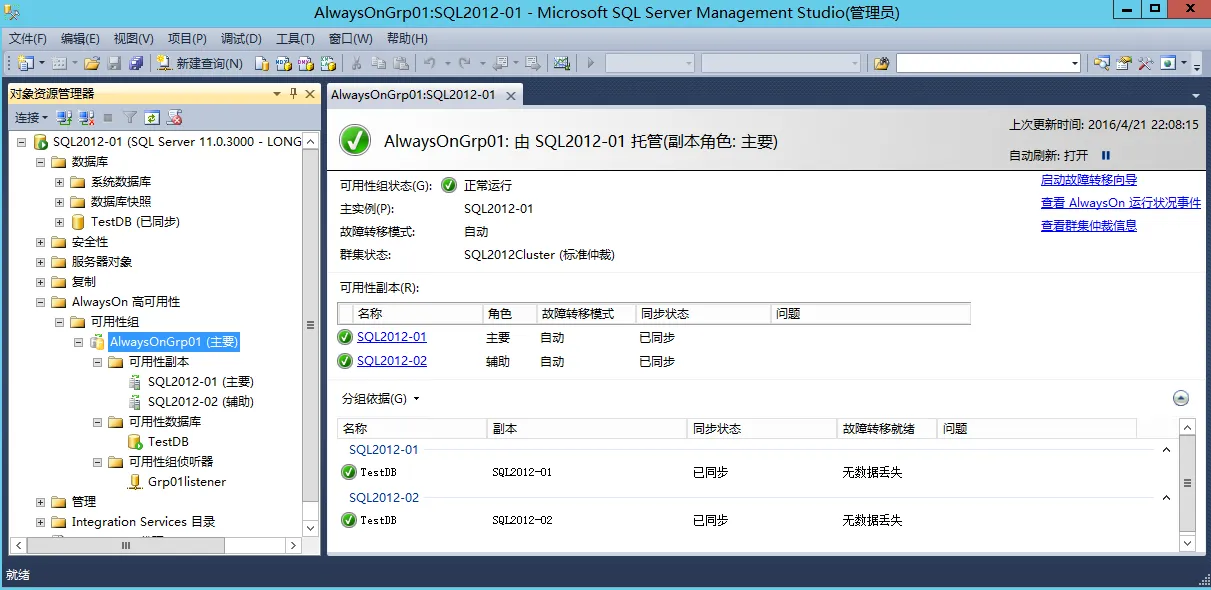The width and height of the screenshot is (1211, 590).
Task: Select Integration Services 目录 tree item
Action: [143, 522]
